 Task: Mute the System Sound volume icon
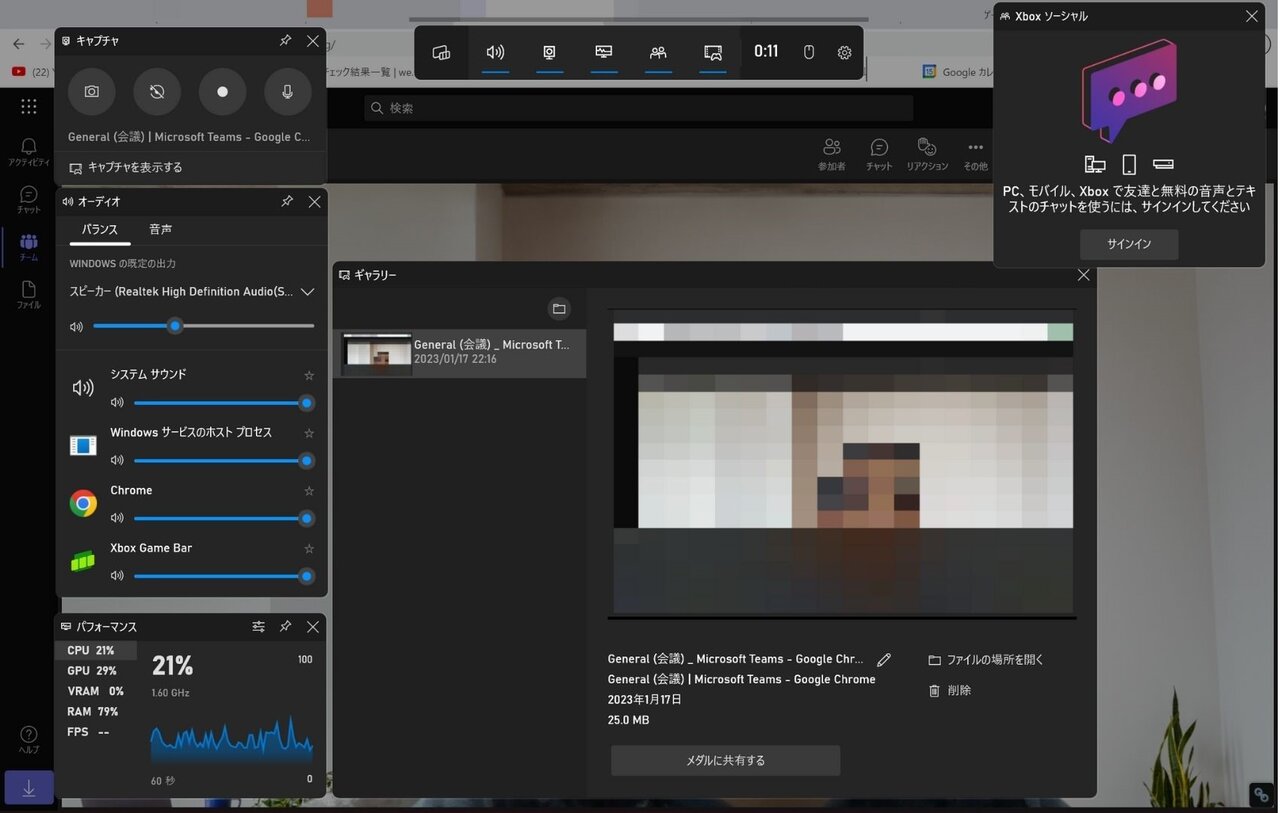pos(117,403)
